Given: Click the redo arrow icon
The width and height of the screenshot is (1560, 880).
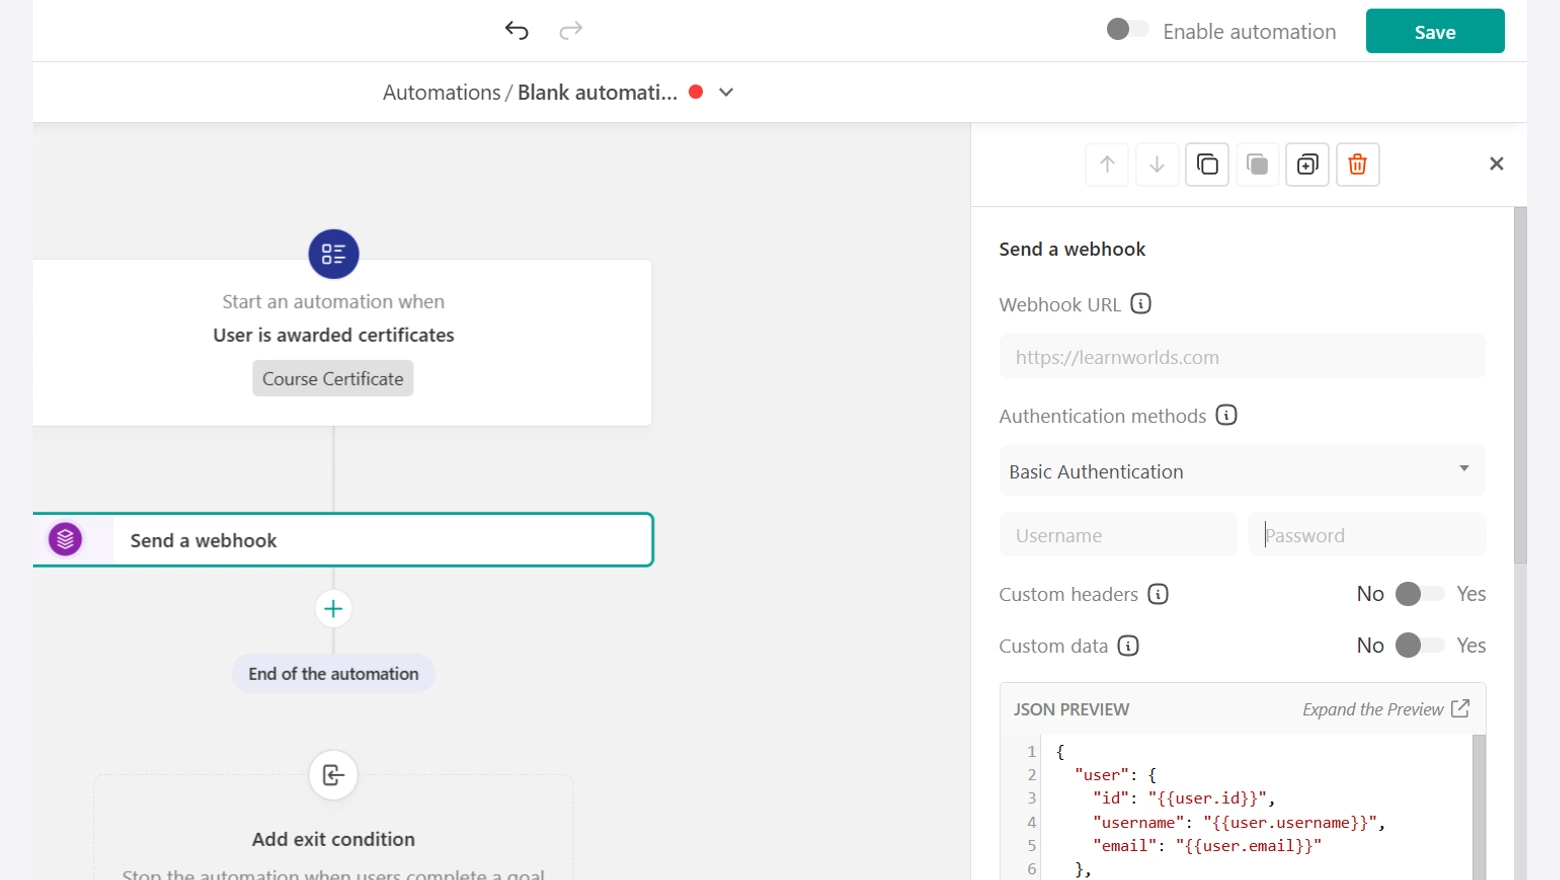Looking at the screenshot, I should click(x=571, y=30).
